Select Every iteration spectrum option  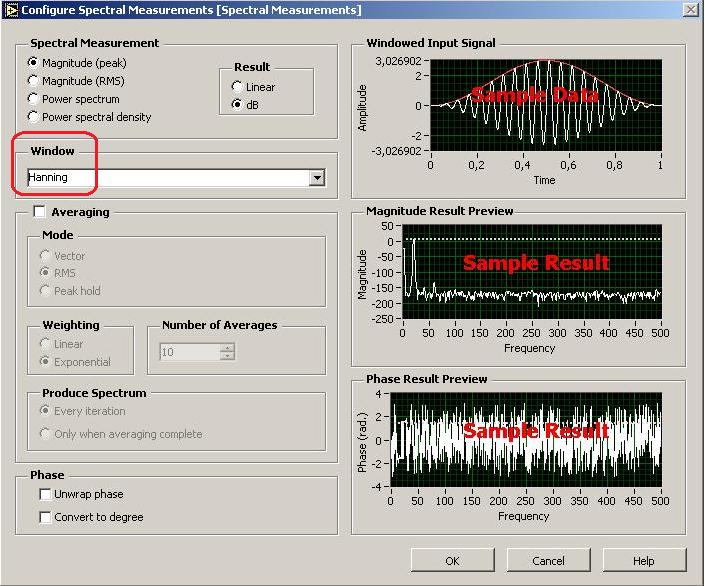83,411
